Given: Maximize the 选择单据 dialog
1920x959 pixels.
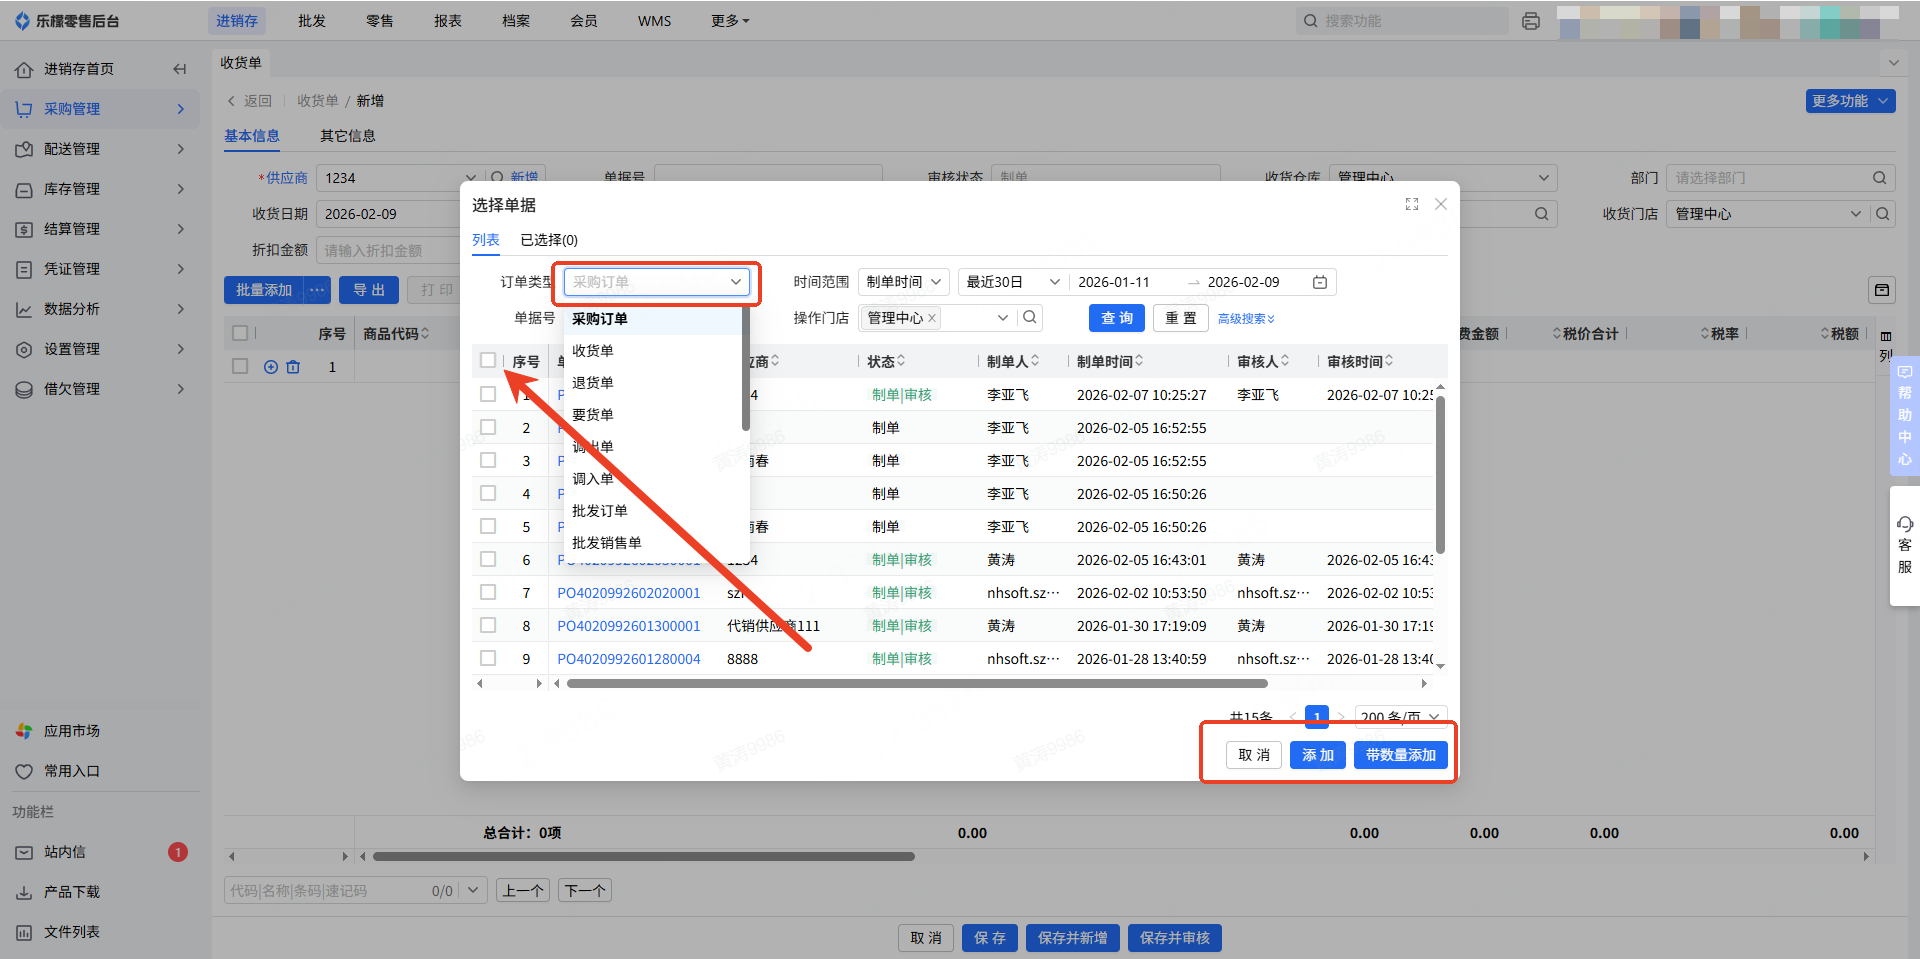Looking at the screenshot, I should pos(1412,204).
